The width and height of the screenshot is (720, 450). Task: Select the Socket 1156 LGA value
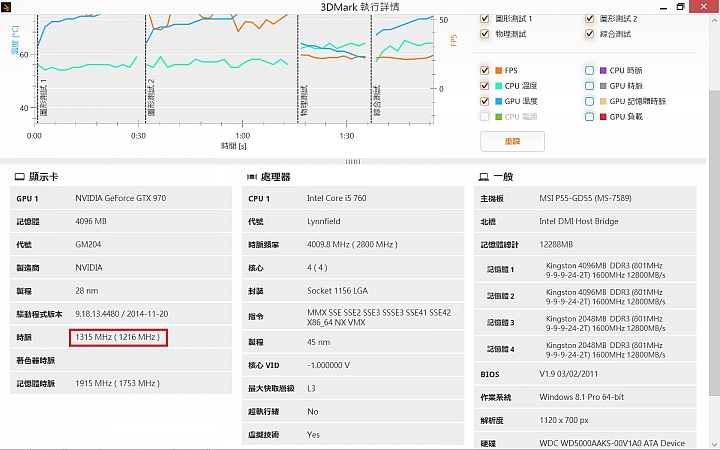coord(338,291)
